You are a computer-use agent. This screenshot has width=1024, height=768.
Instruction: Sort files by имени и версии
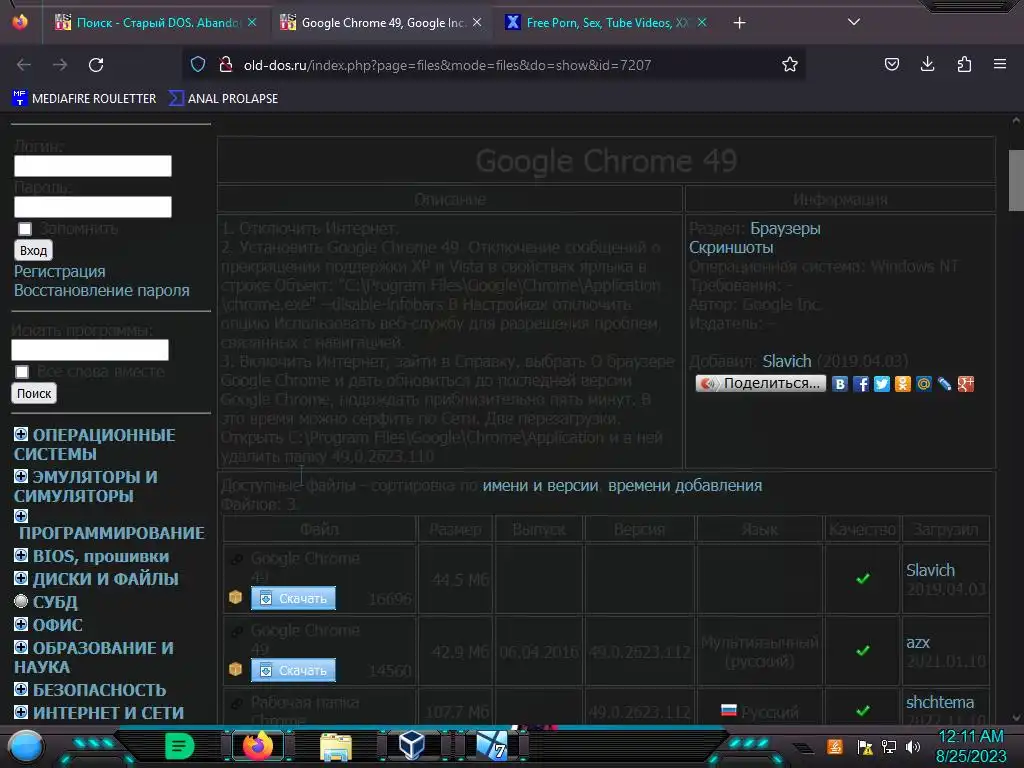tap(540, 486)
